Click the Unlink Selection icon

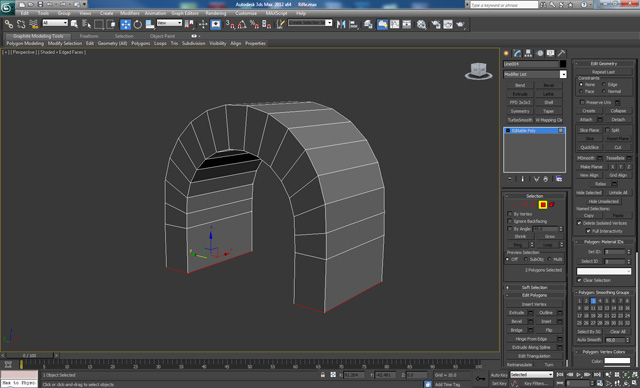tap(21, 24)
